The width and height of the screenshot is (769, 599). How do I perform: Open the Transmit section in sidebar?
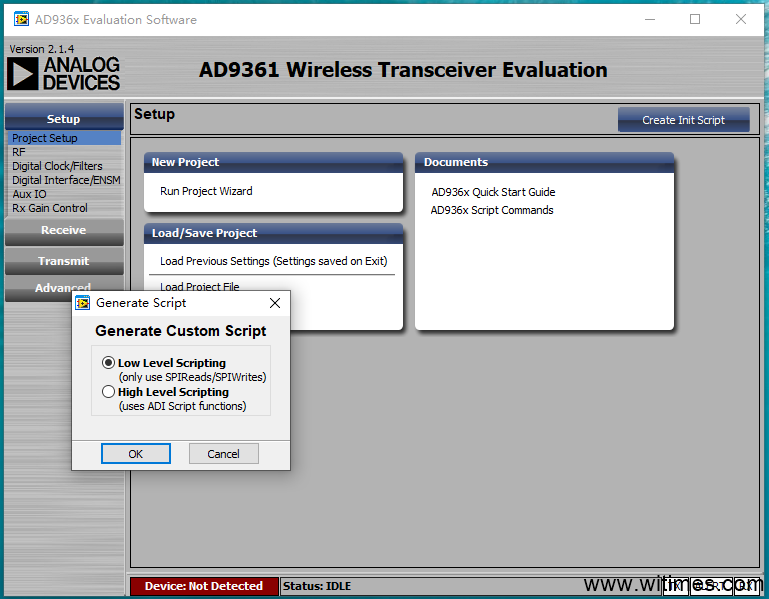click(x=64, y=261)
